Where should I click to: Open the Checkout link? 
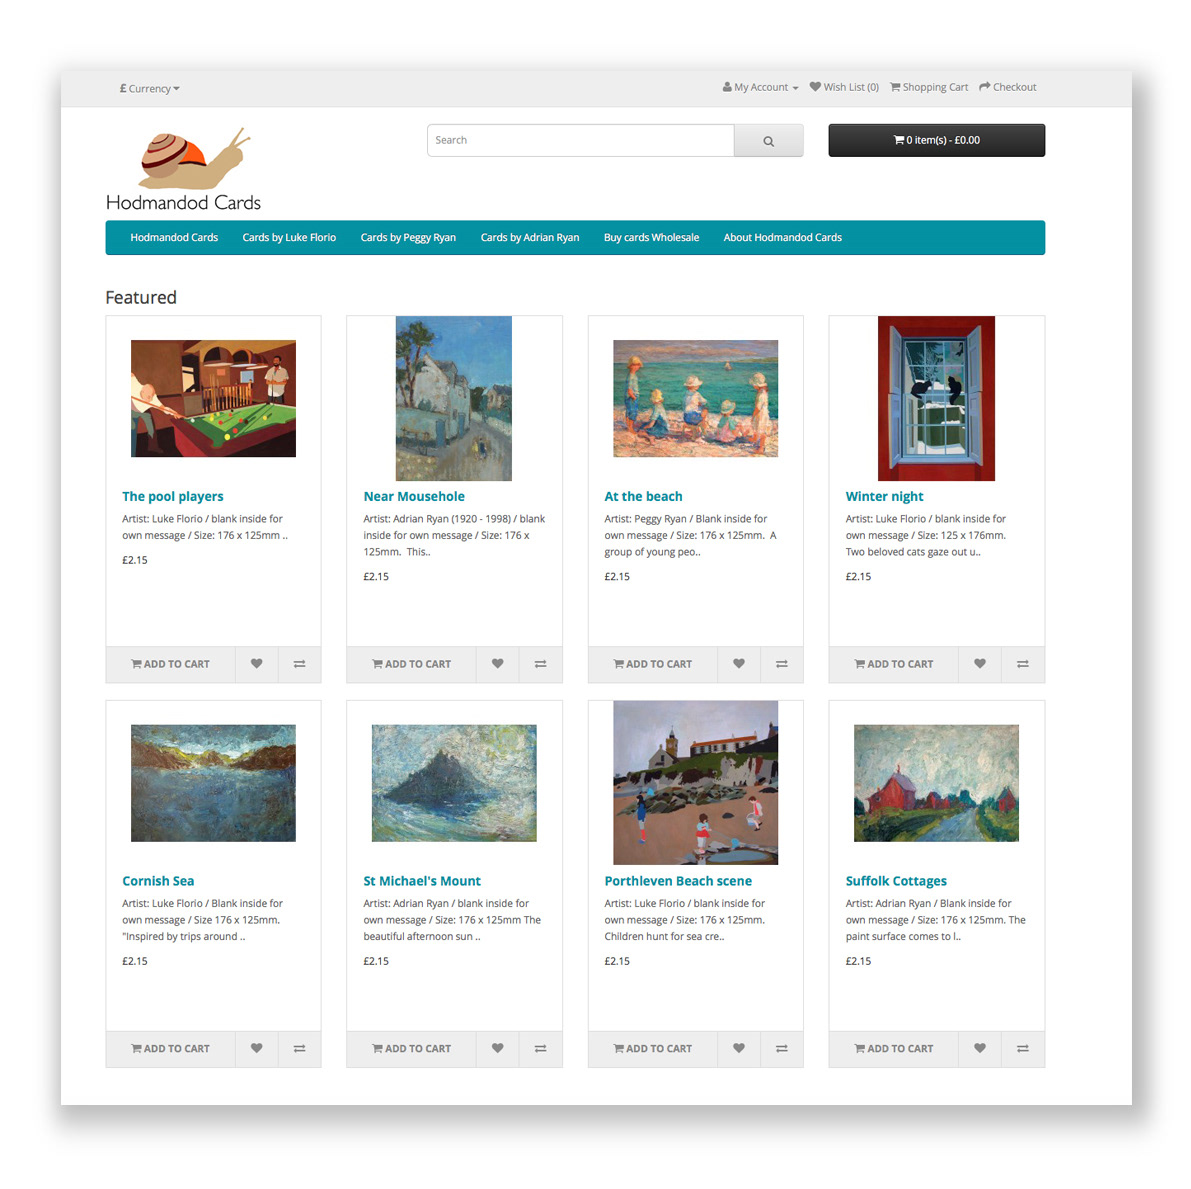[1008, 87]
